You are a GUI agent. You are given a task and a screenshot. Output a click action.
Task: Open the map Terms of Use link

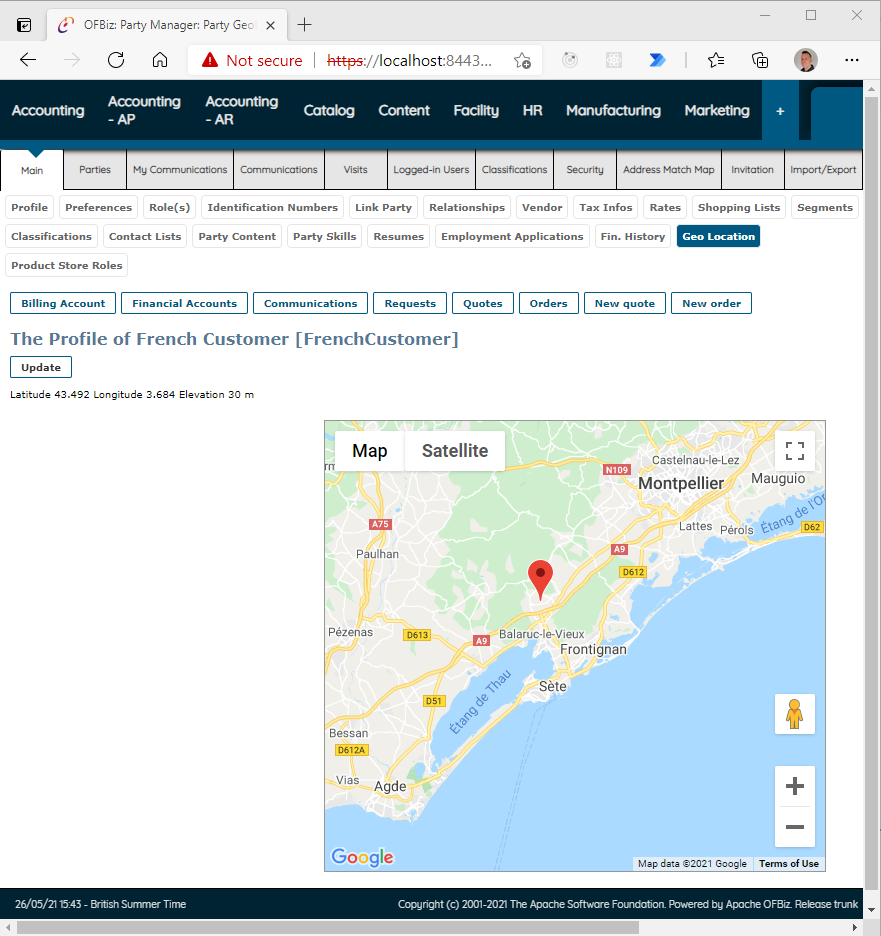coord(788,863)
